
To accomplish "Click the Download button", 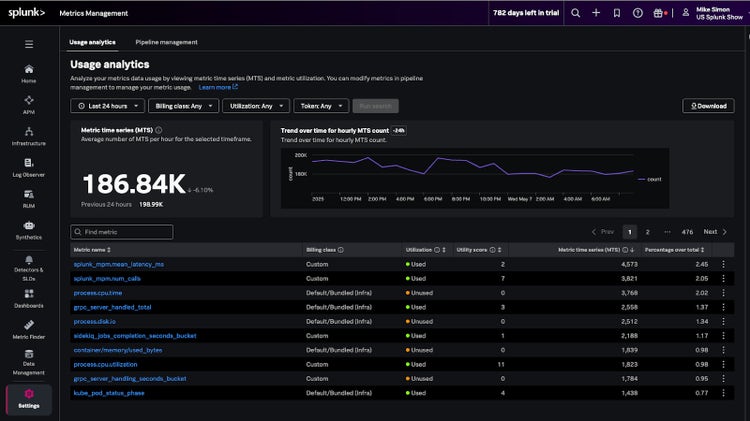I will [708, 106].
